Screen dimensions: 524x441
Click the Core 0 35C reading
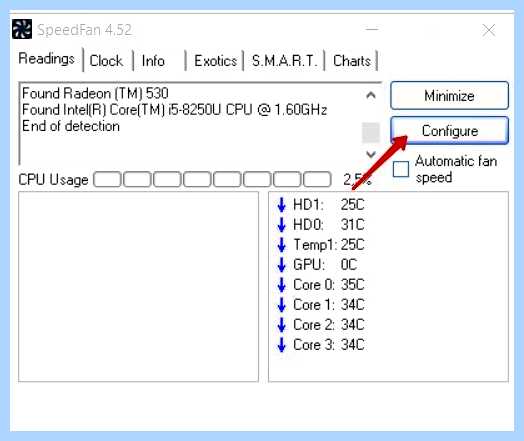click(x=329, y=285)
